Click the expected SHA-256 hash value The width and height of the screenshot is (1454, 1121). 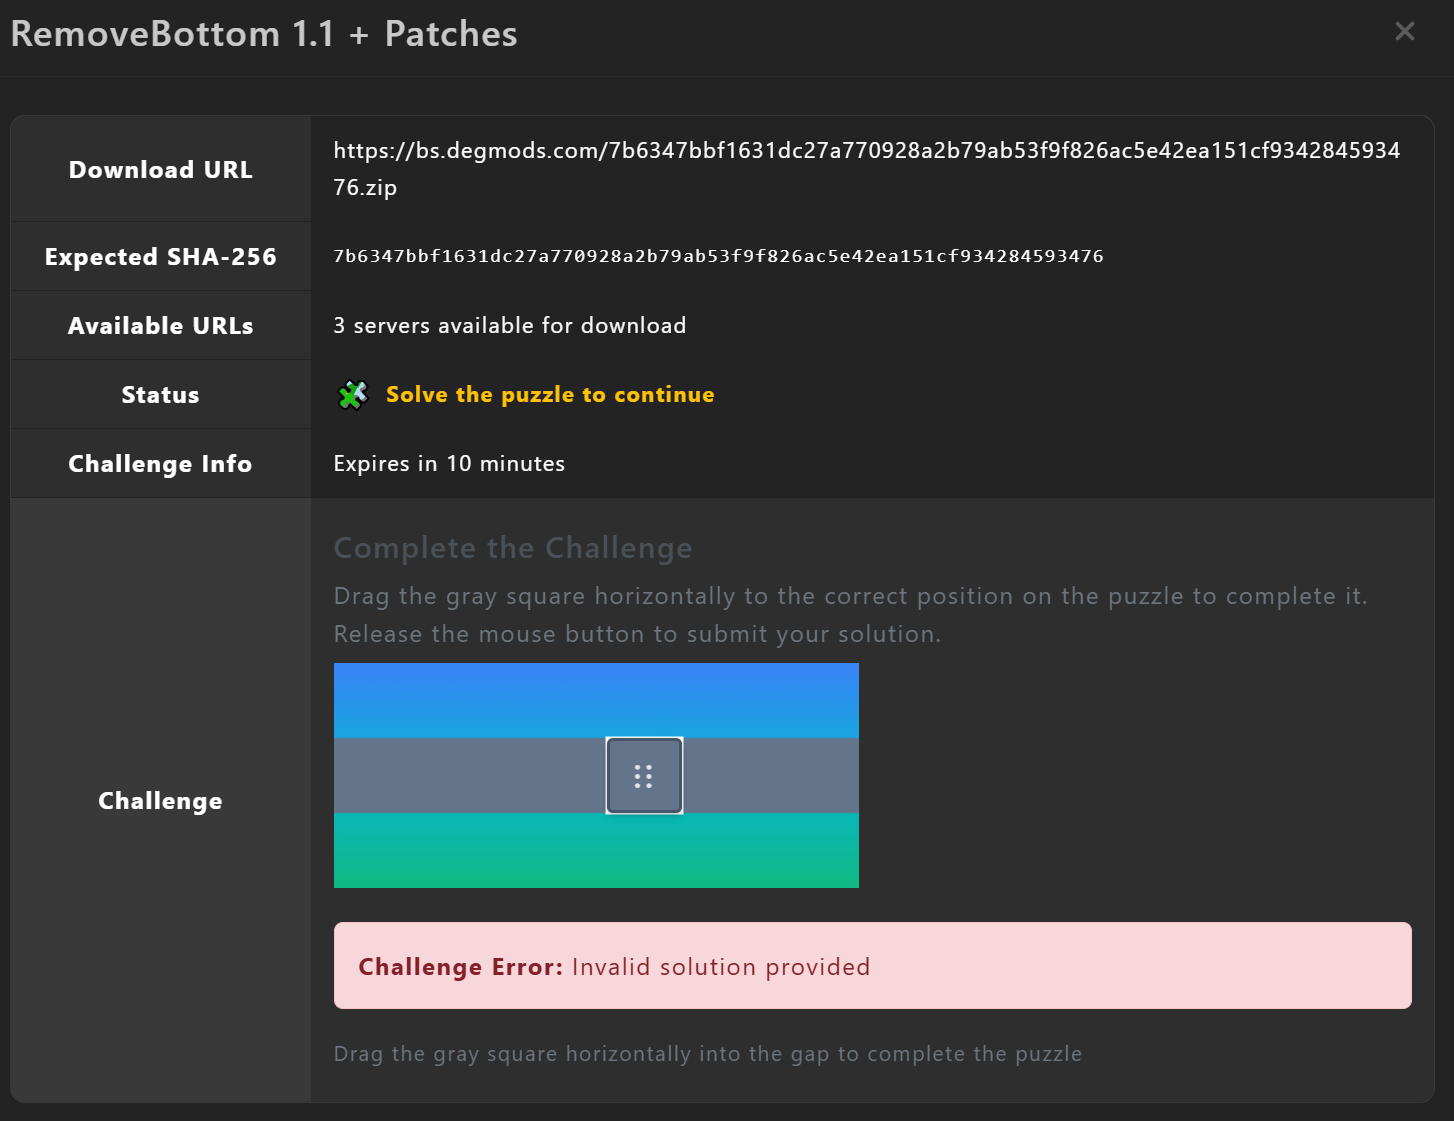[x=718, y=256]
